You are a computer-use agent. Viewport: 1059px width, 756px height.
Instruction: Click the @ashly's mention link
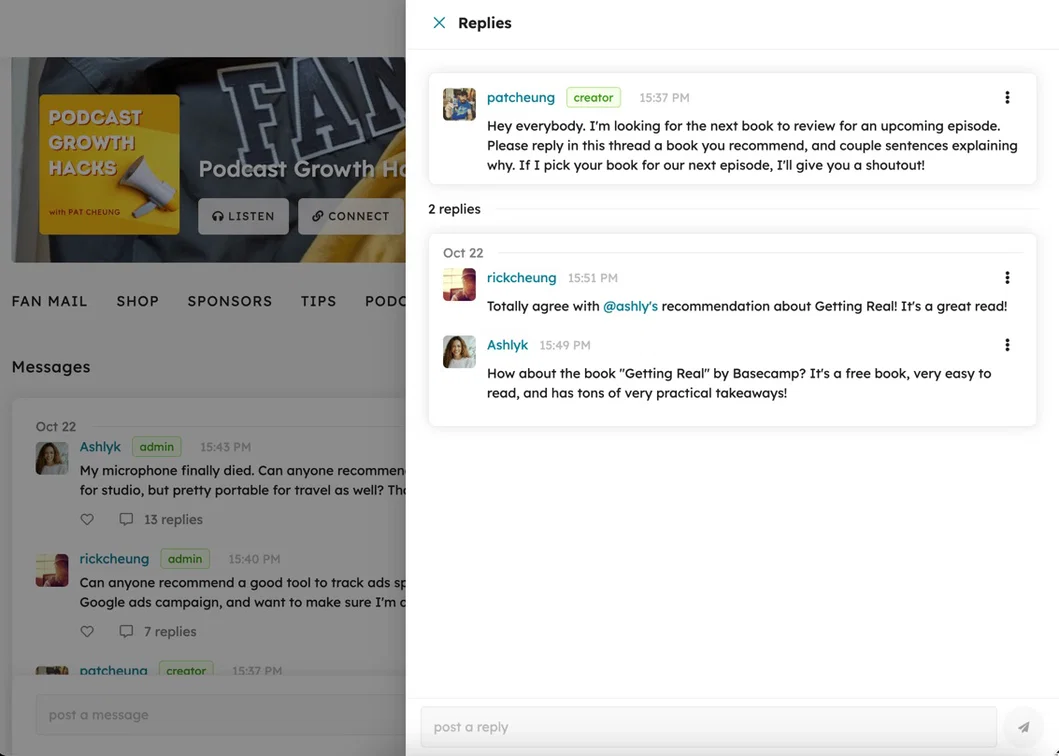pyautogui.click(x=630, y=306)
